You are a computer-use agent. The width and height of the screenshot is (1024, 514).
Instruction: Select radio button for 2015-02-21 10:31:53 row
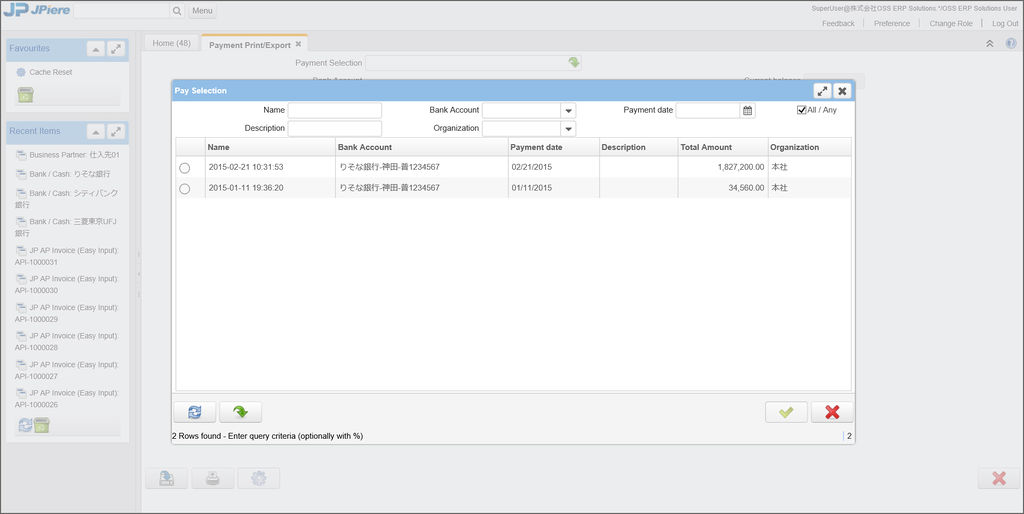tap(184, 168)
